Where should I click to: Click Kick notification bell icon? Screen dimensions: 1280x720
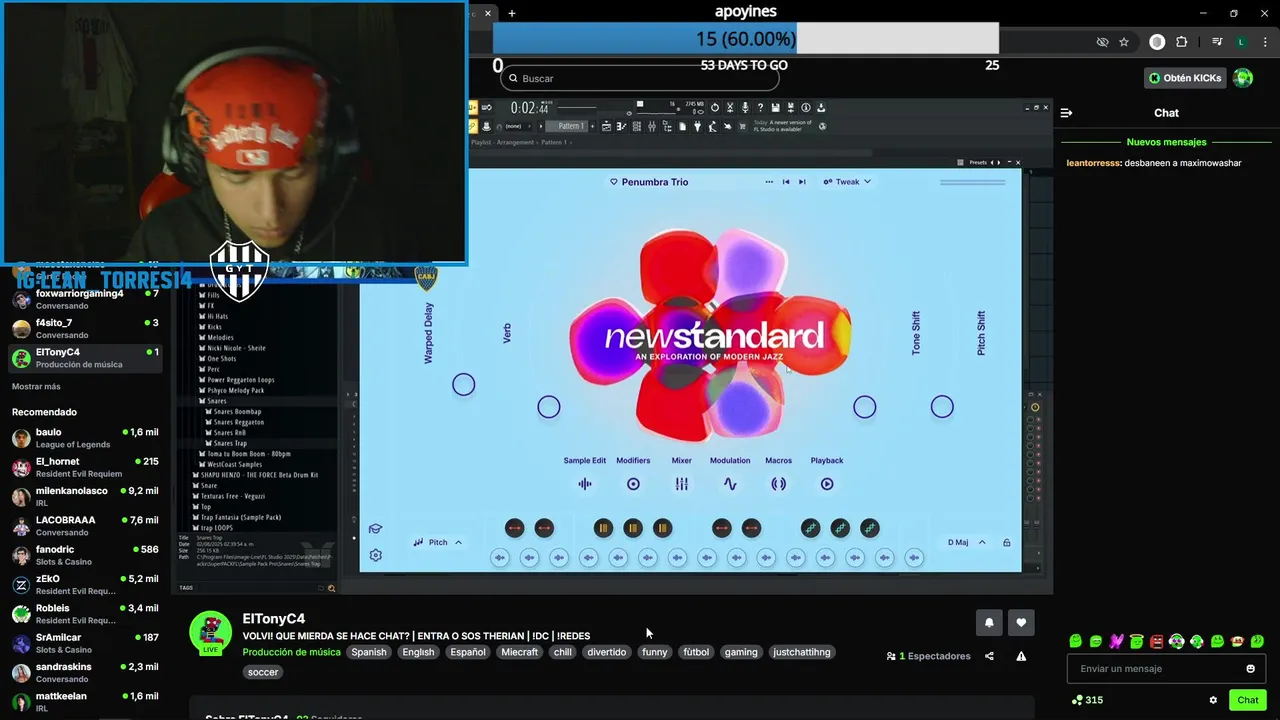[x=989, y=622]
